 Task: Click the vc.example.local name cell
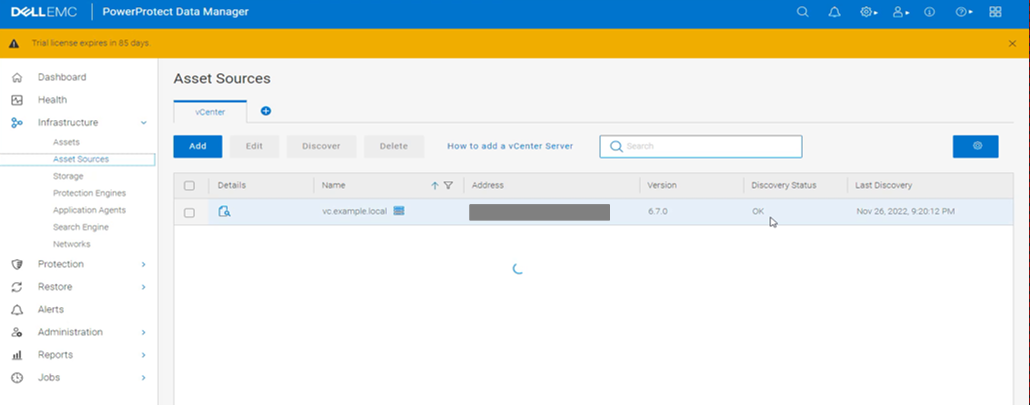[354, 211]
